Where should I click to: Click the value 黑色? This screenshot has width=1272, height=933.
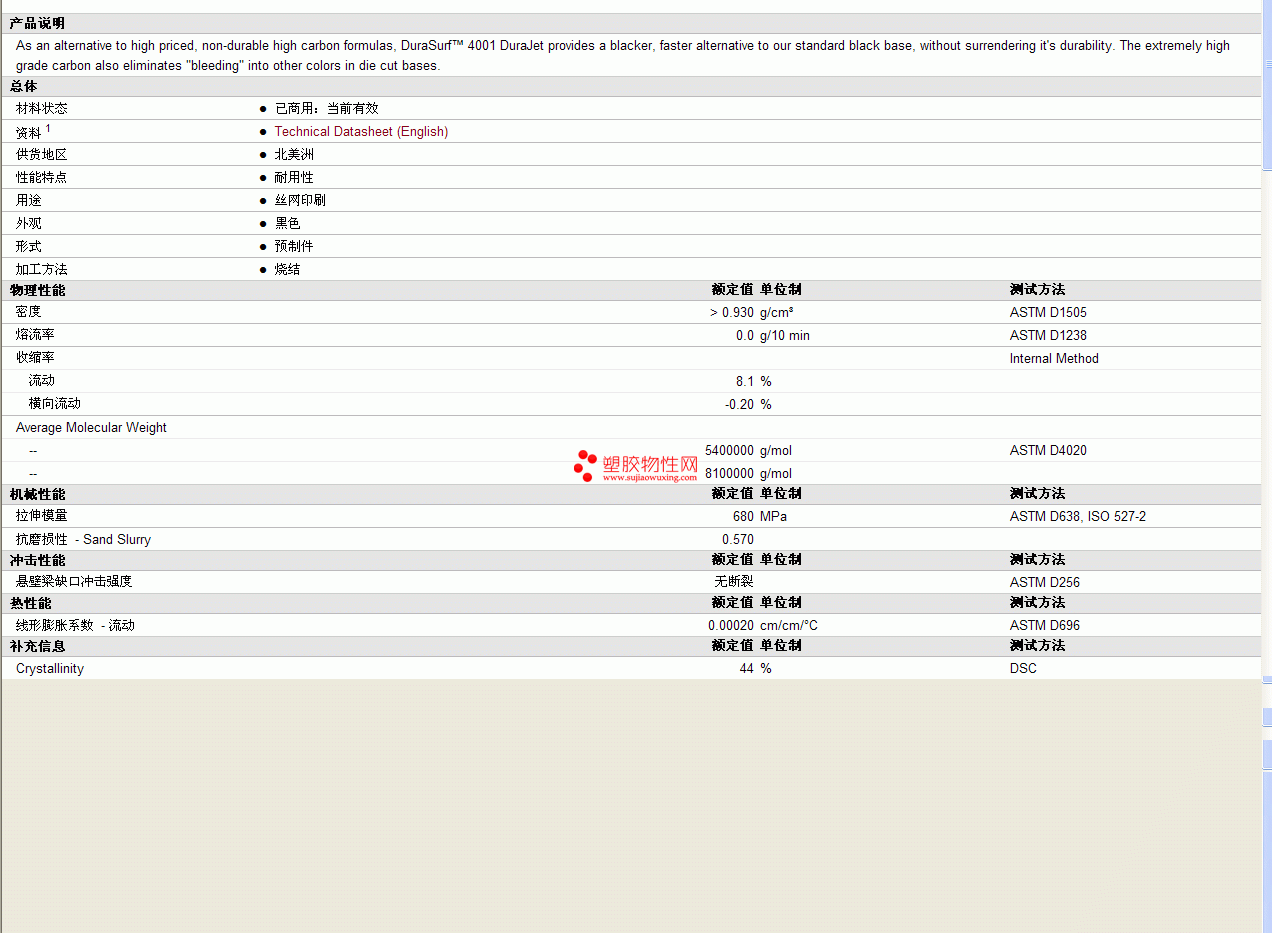coord(287,223)
